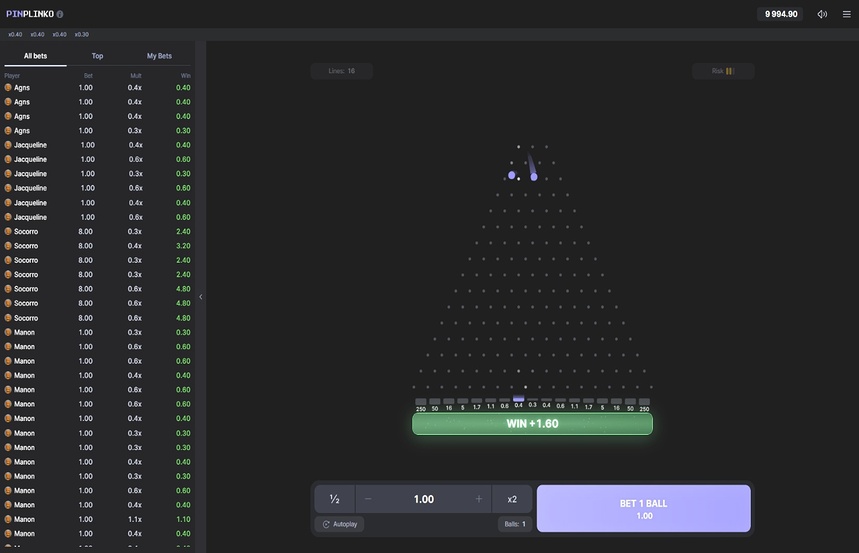Mute the game sound
This screenshot has height=553, width=859.
point(822,14)
